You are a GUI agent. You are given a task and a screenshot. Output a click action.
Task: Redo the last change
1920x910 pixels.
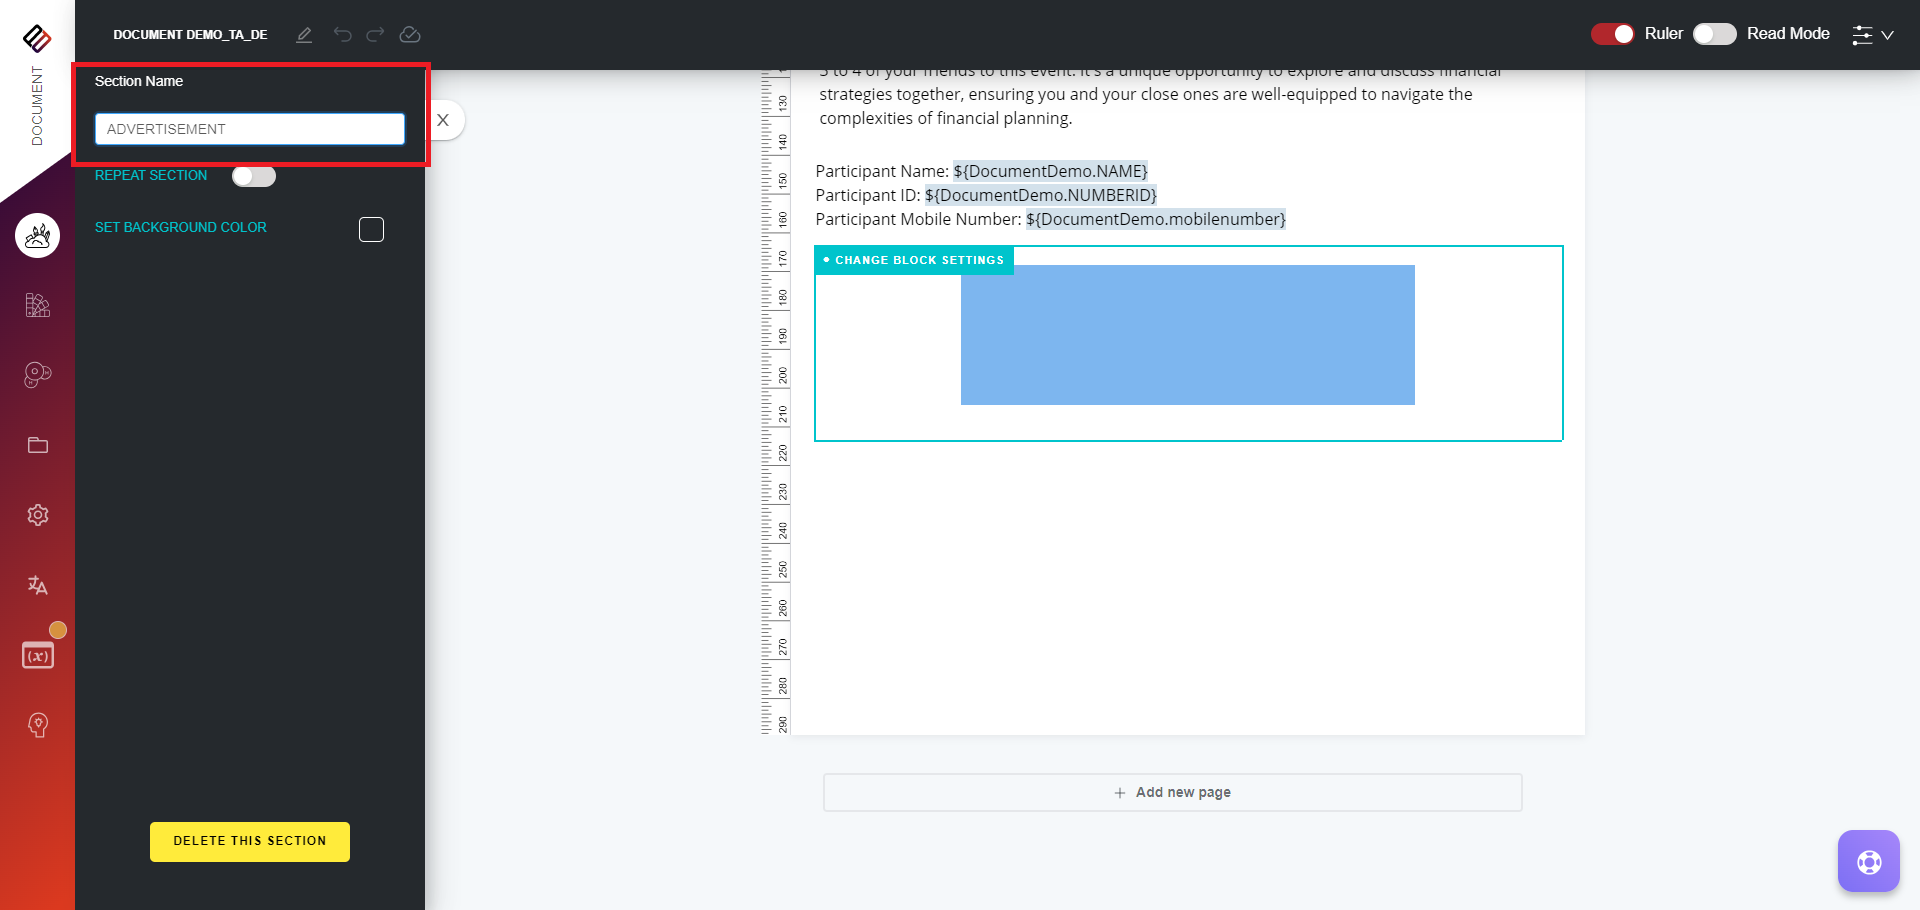coord(375,34)
